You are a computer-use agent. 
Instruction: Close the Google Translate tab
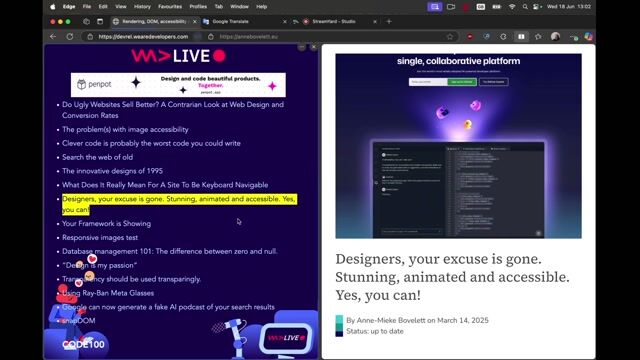[x=284, y=22]
